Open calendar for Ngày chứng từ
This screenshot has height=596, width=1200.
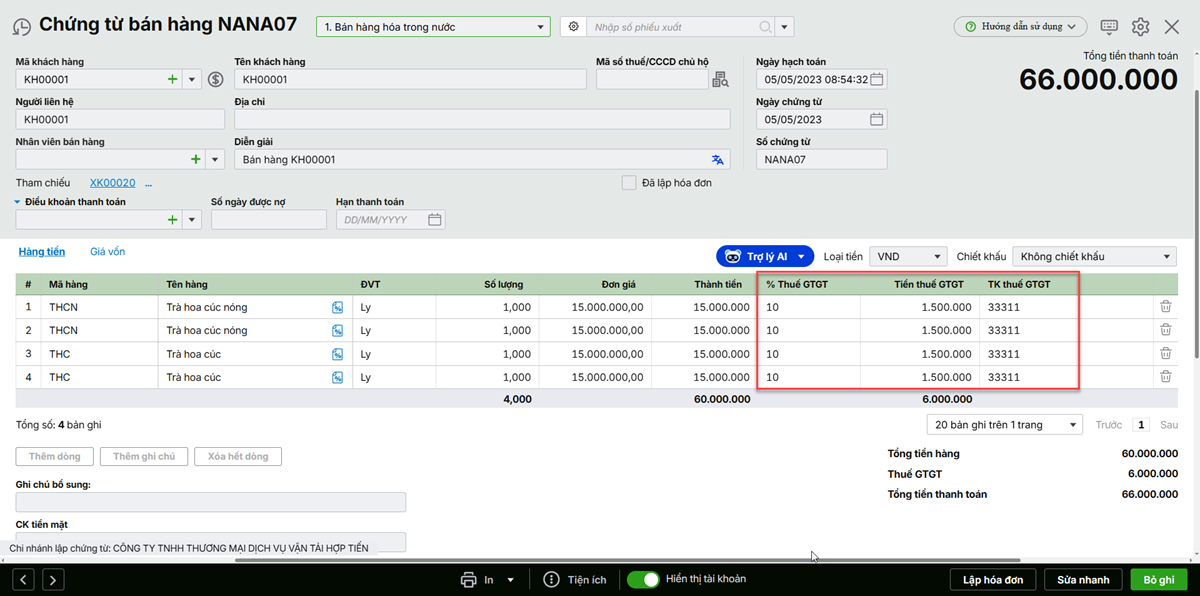876,120
